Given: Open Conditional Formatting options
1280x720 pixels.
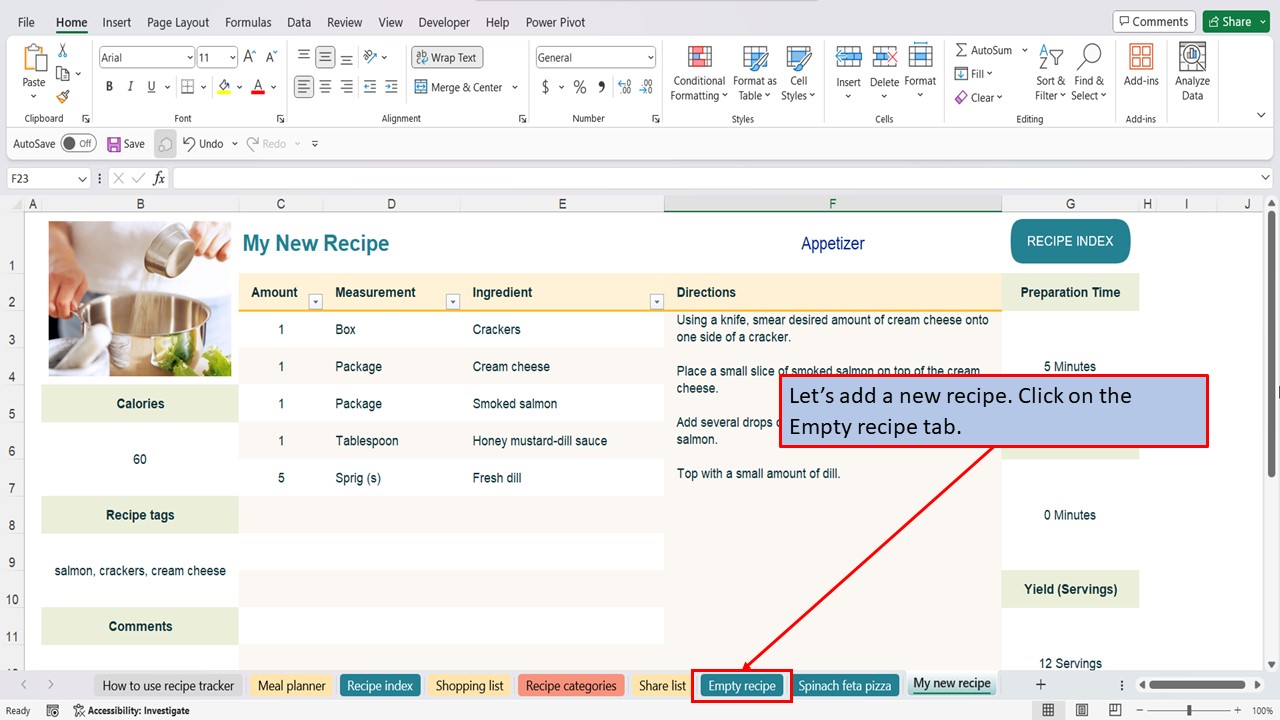Looking at the screenshot, I should [x=698, y=72].
